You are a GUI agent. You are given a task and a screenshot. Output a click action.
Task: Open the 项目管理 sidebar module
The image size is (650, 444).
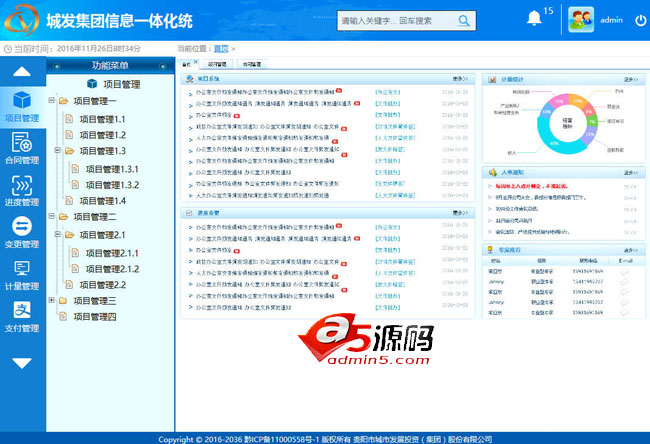22,106
